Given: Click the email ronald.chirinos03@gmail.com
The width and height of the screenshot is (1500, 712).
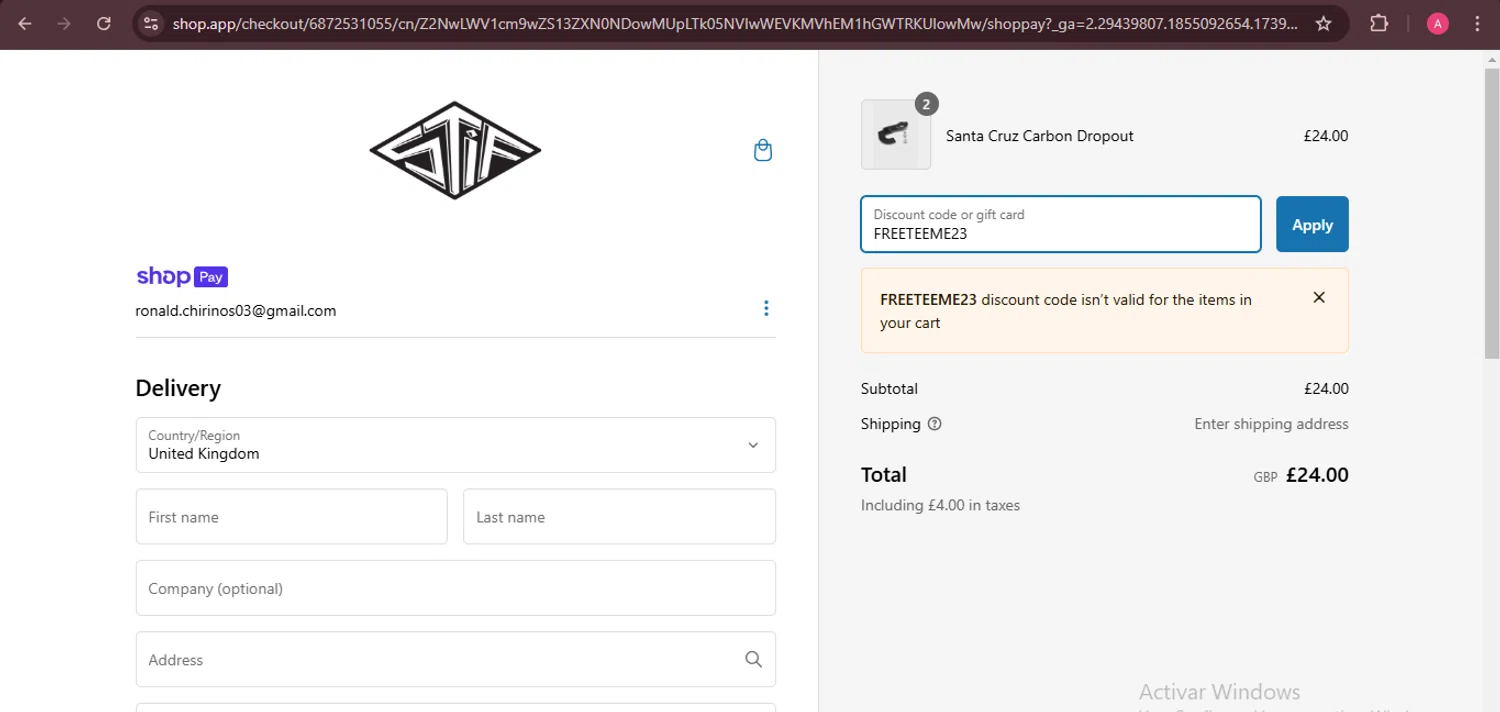Looking at the screenshot, I should [236, 311].
